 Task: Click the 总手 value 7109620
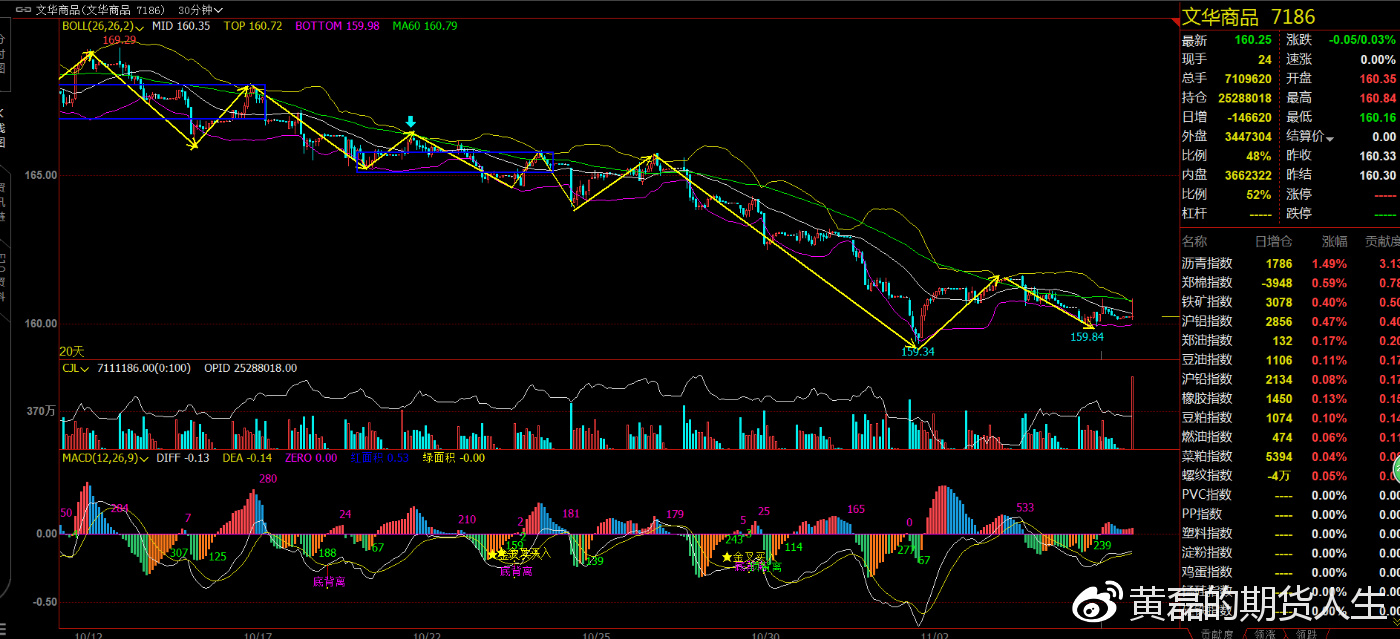pyautogui.click(x=1247, y=79)
